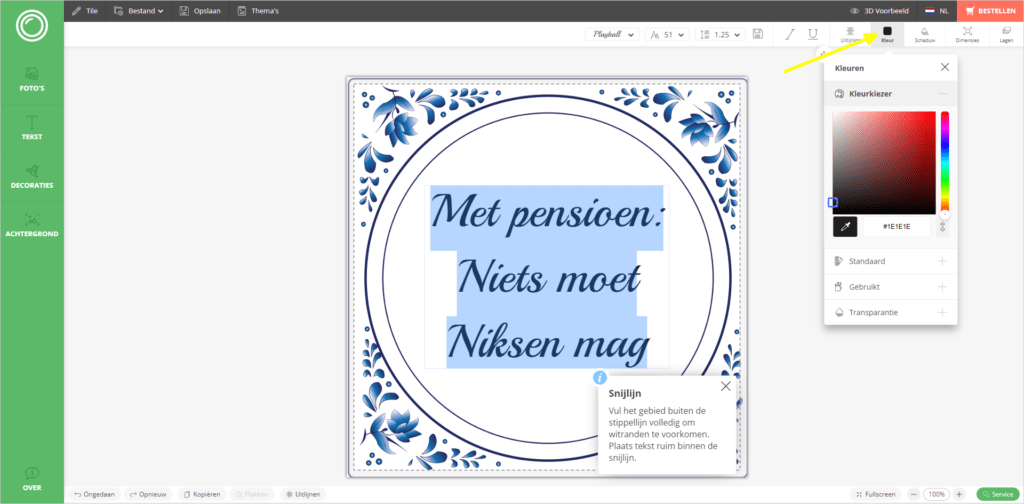Select the Tekst tool in sidebar

(32, 127)
